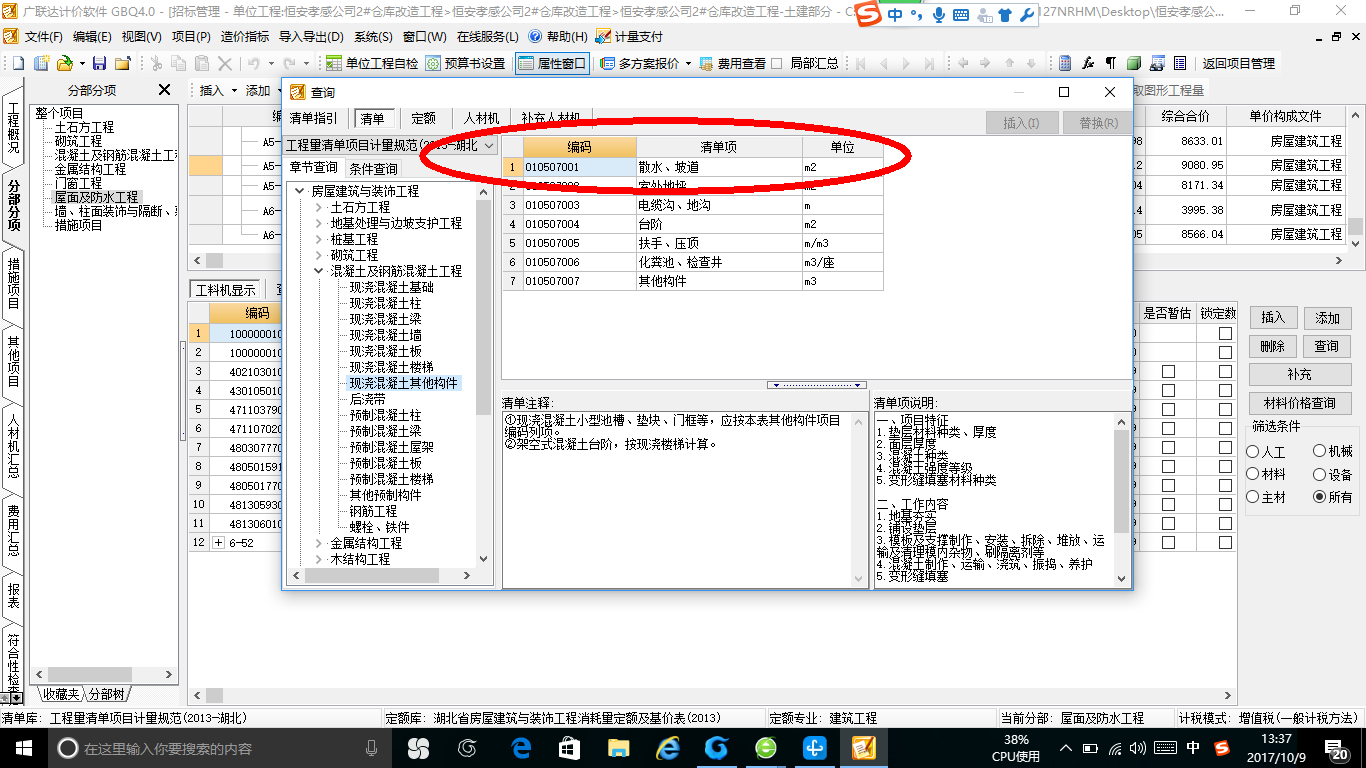1366x768 pixels.
Task: Click the list sheet icon before 返回项目管理
Action: click(1180, 63)
